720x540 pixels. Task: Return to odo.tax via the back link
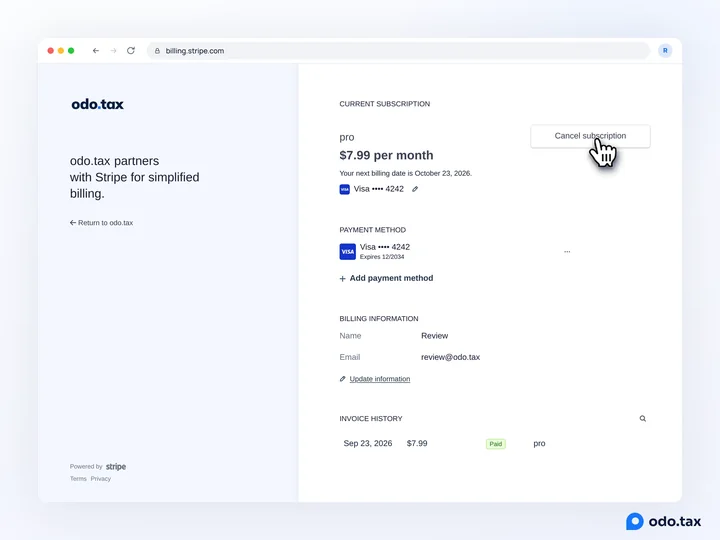101,223
